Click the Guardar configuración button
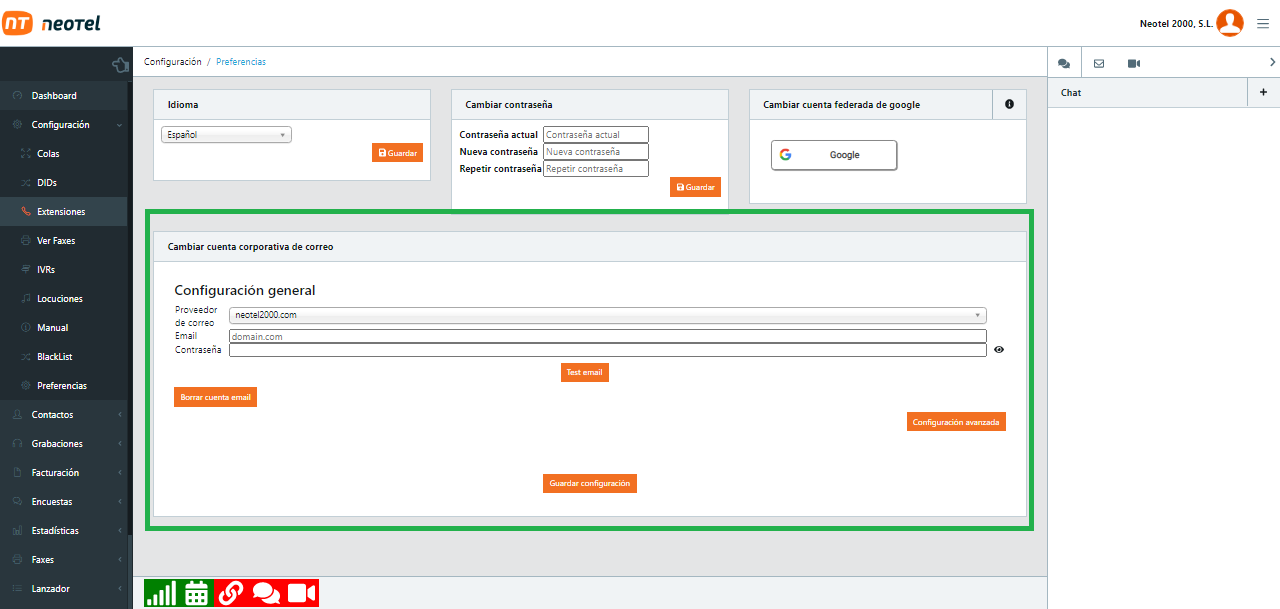Screen dimensions: 1280x609 click(590, 483)
